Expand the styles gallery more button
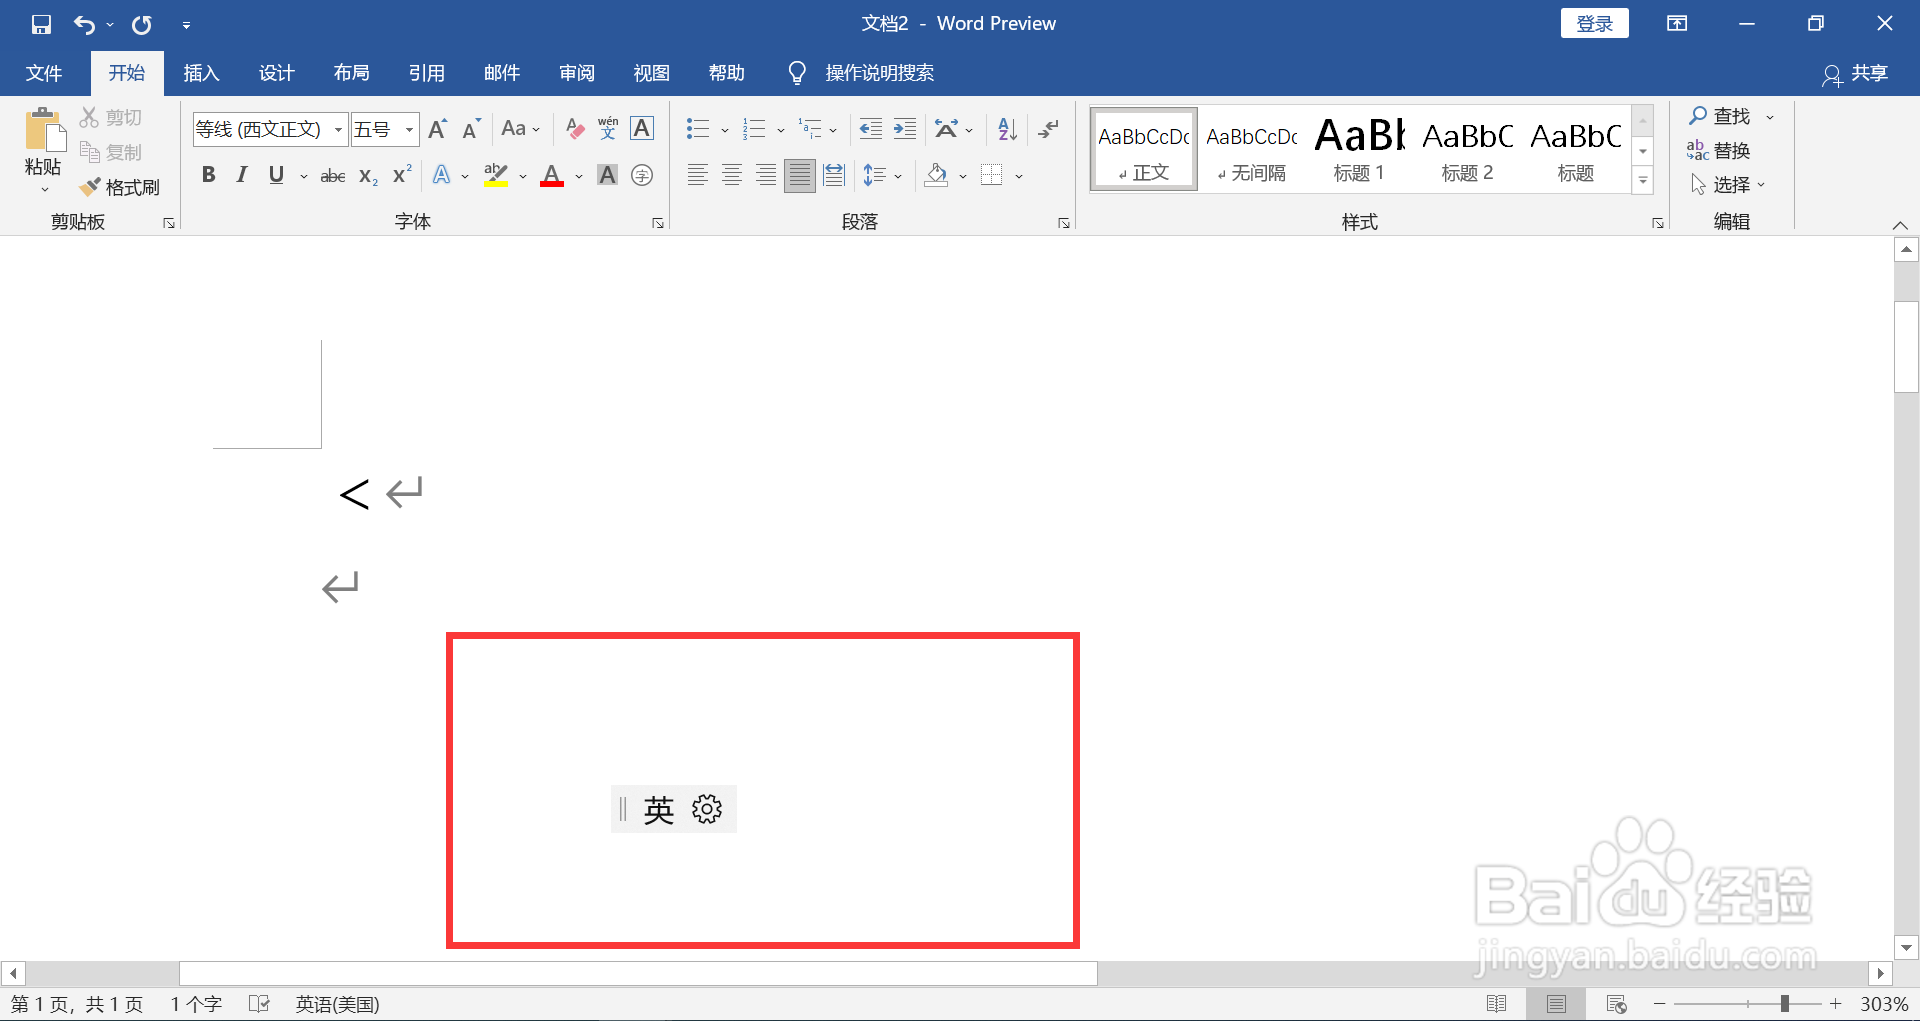The image size is (1920, 1021). click(1643, 180)
